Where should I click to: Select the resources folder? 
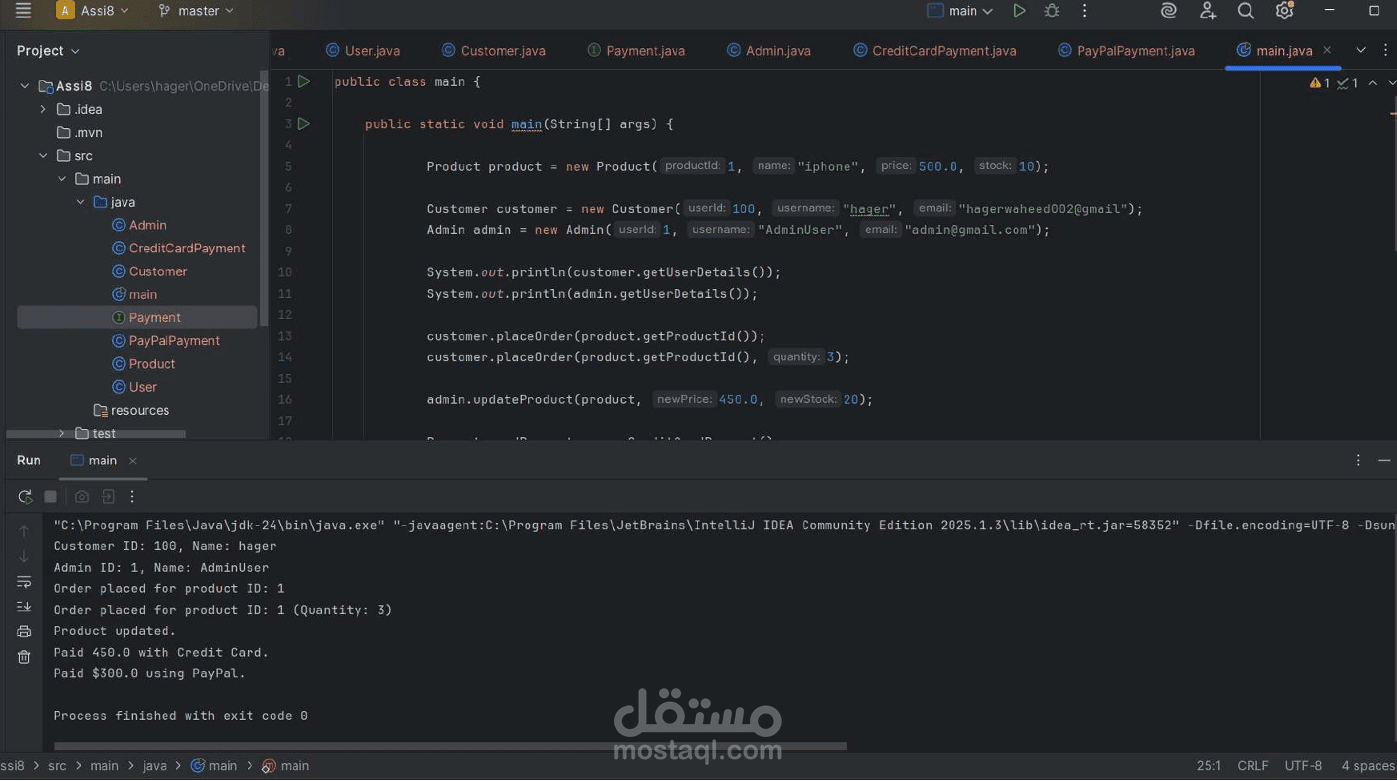click(131, 410)
